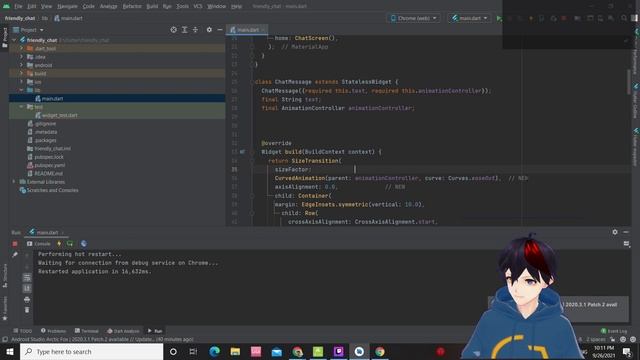640x360 pixels.
Task: Open the File menu
Action: point(18,6)
